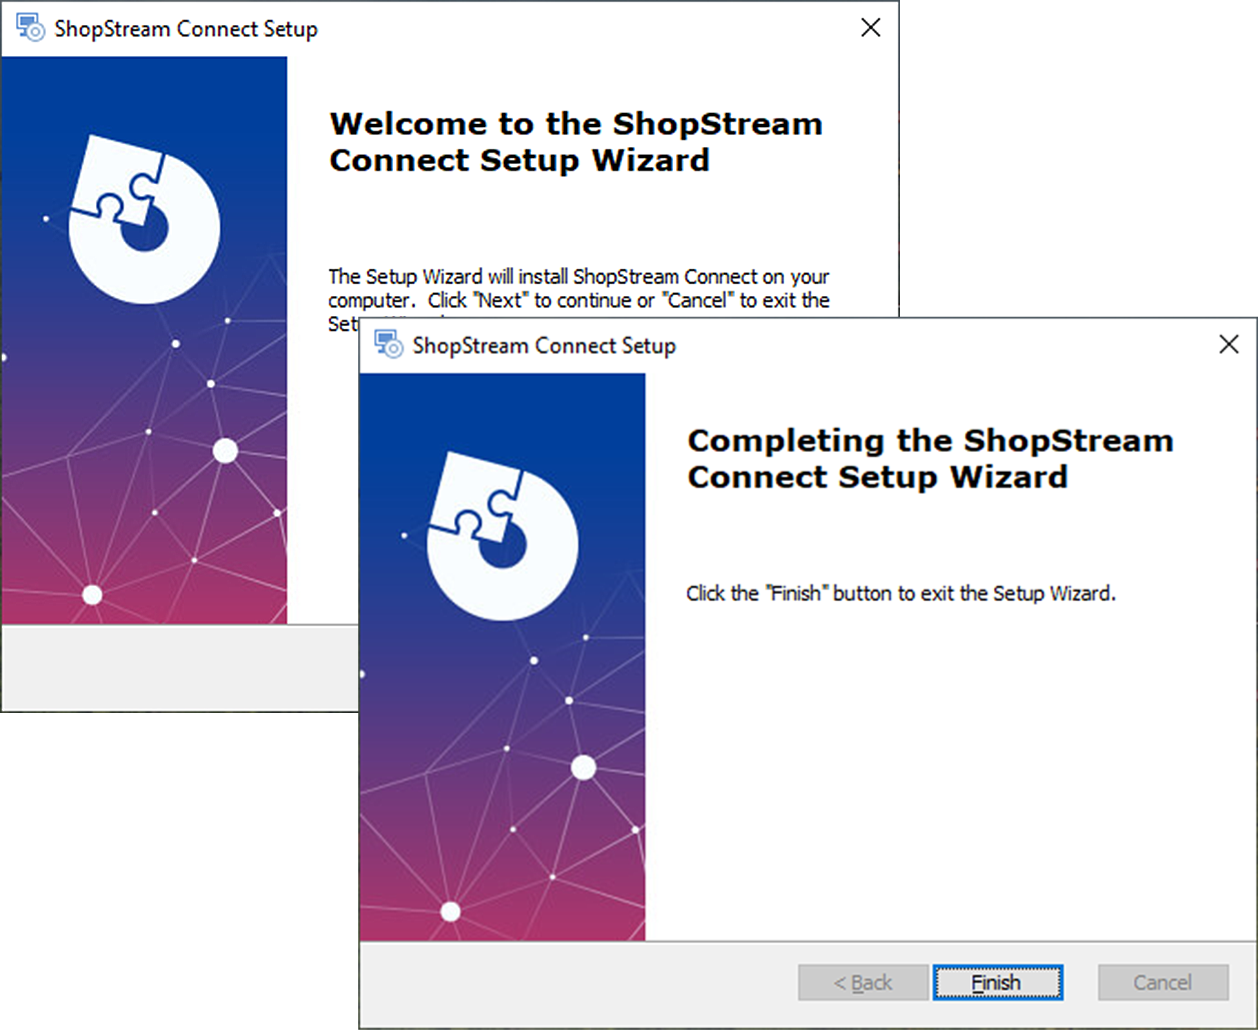1258x1030 pixels.
Task: Click the Setup Wizard description paragraph
Action: click(x=578, y=289)
